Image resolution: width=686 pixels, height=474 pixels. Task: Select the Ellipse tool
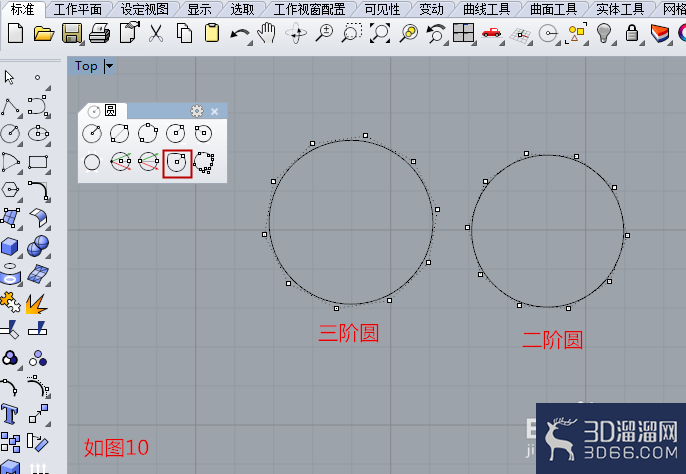[38, 133]
